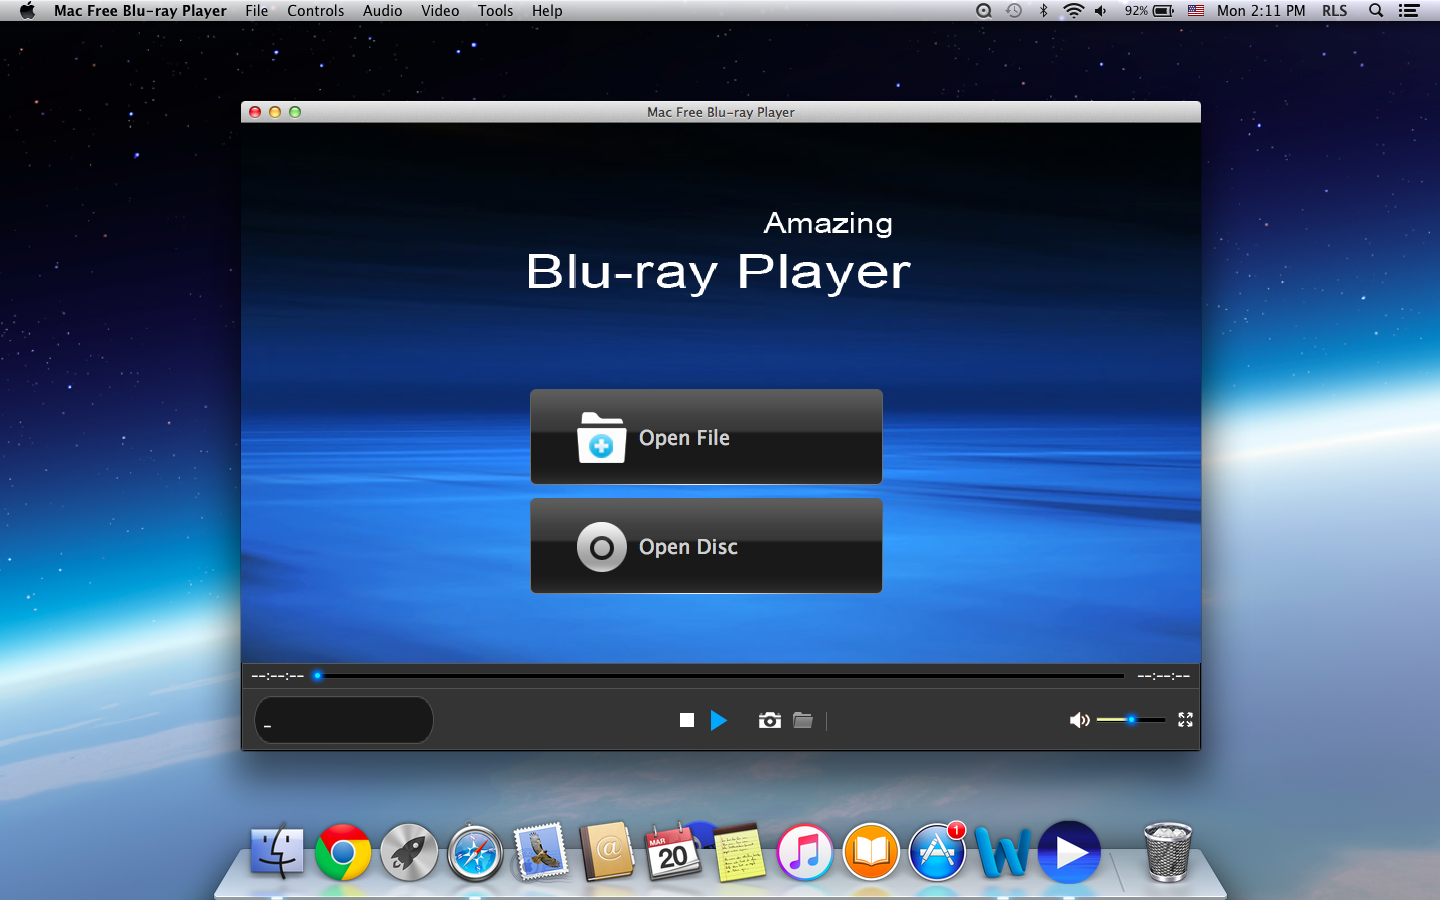Image resolution: width=1440 pixels, height=900 pixels.
Task: Click the Spotlight search icon
Action: 1376,11
